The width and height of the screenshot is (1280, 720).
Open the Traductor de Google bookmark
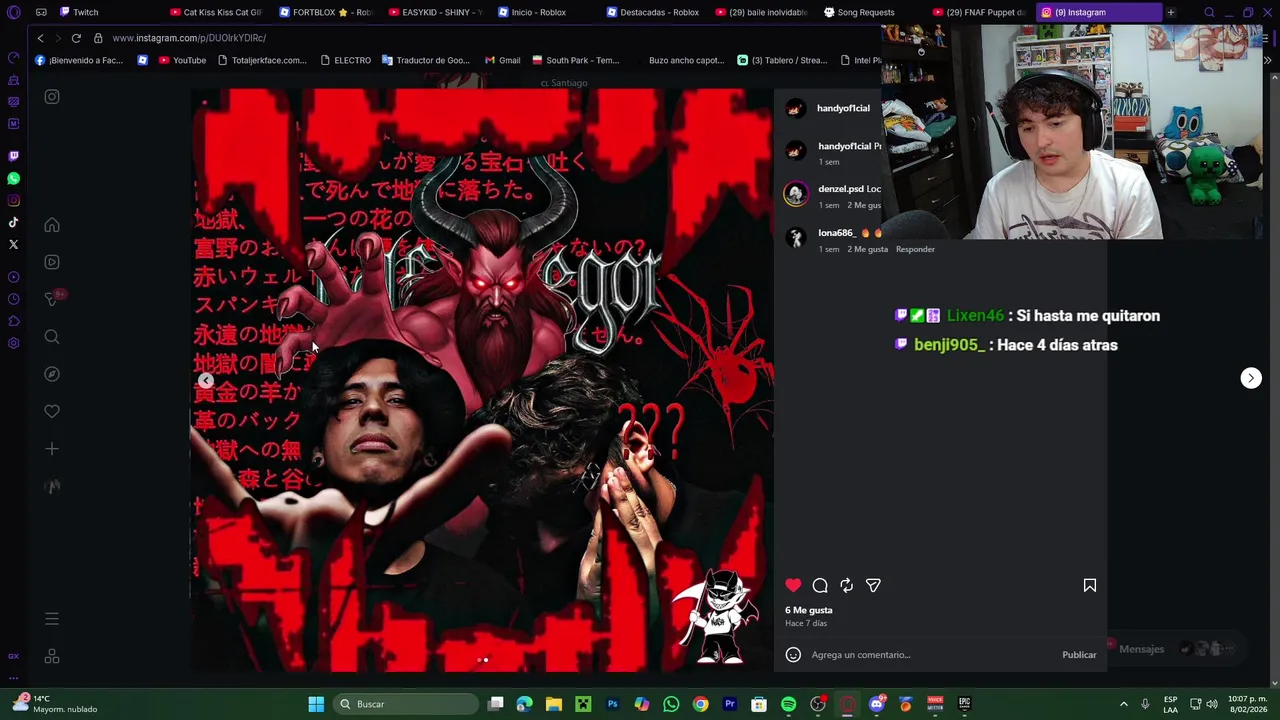coord(425,60)
